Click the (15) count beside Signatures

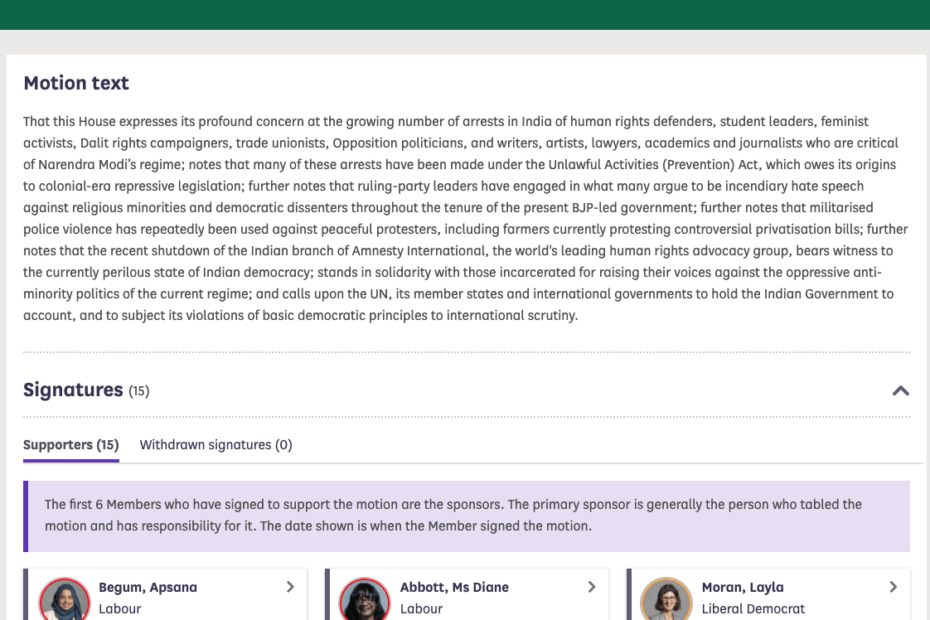click(x=139, y=391)
